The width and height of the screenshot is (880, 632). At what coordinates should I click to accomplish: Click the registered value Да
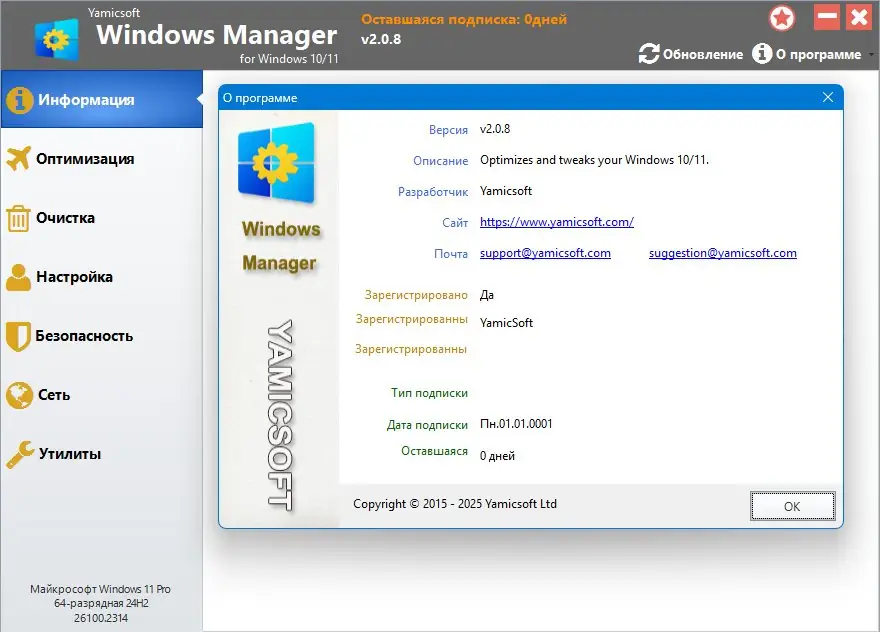click(x=487, y=295)
